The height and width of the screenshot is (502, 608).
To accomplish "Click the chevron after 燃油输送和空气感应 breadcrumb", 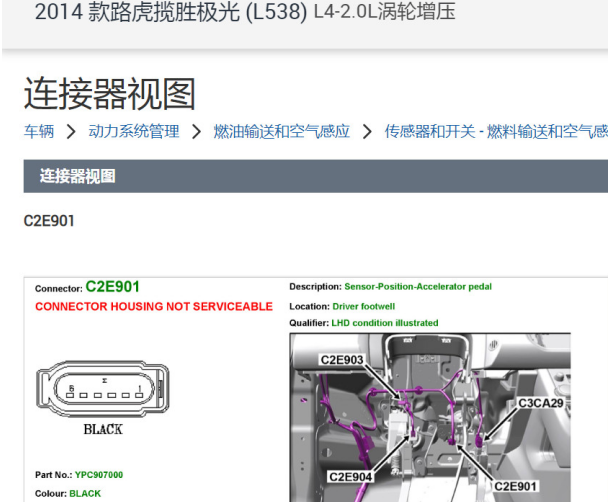I will [x=367, y=132].
